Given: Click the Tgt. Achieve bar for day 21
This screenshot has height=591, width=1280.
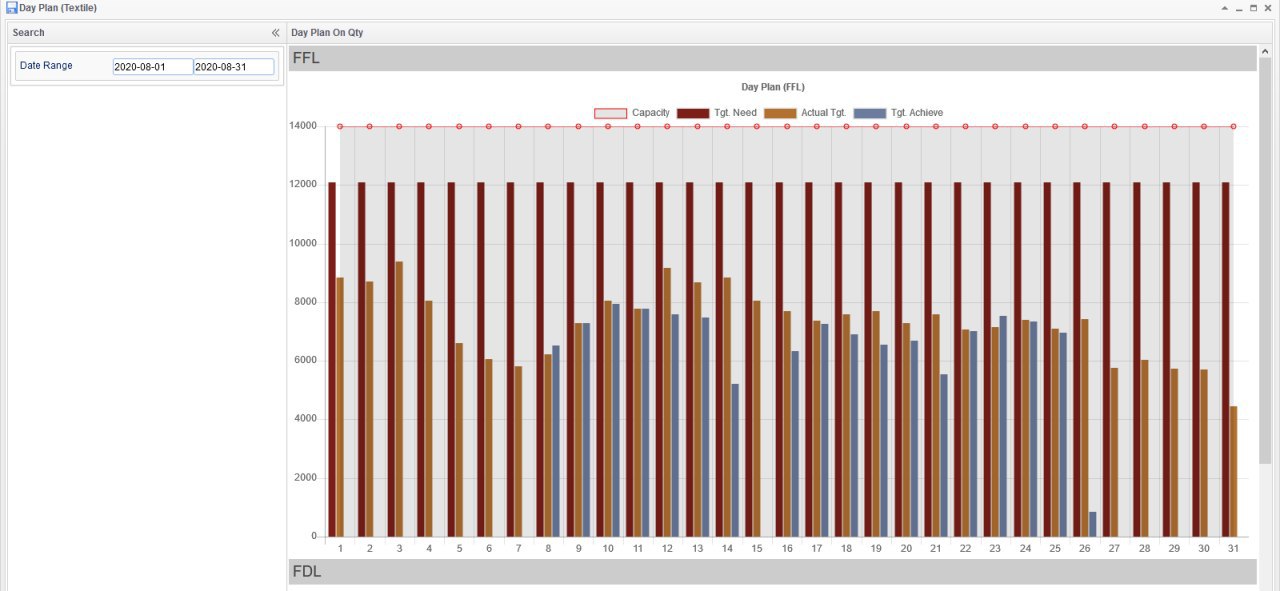Looking at the screenshot, I should click(943, 455).
